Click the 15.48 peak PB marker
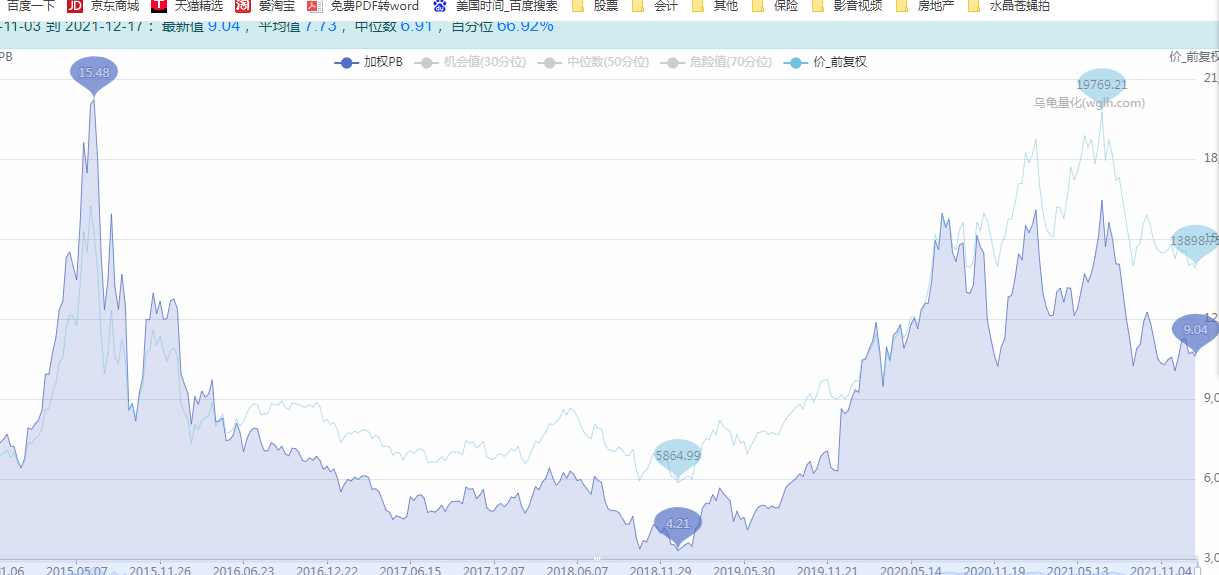1219x575 pixels. click(94, 73)
